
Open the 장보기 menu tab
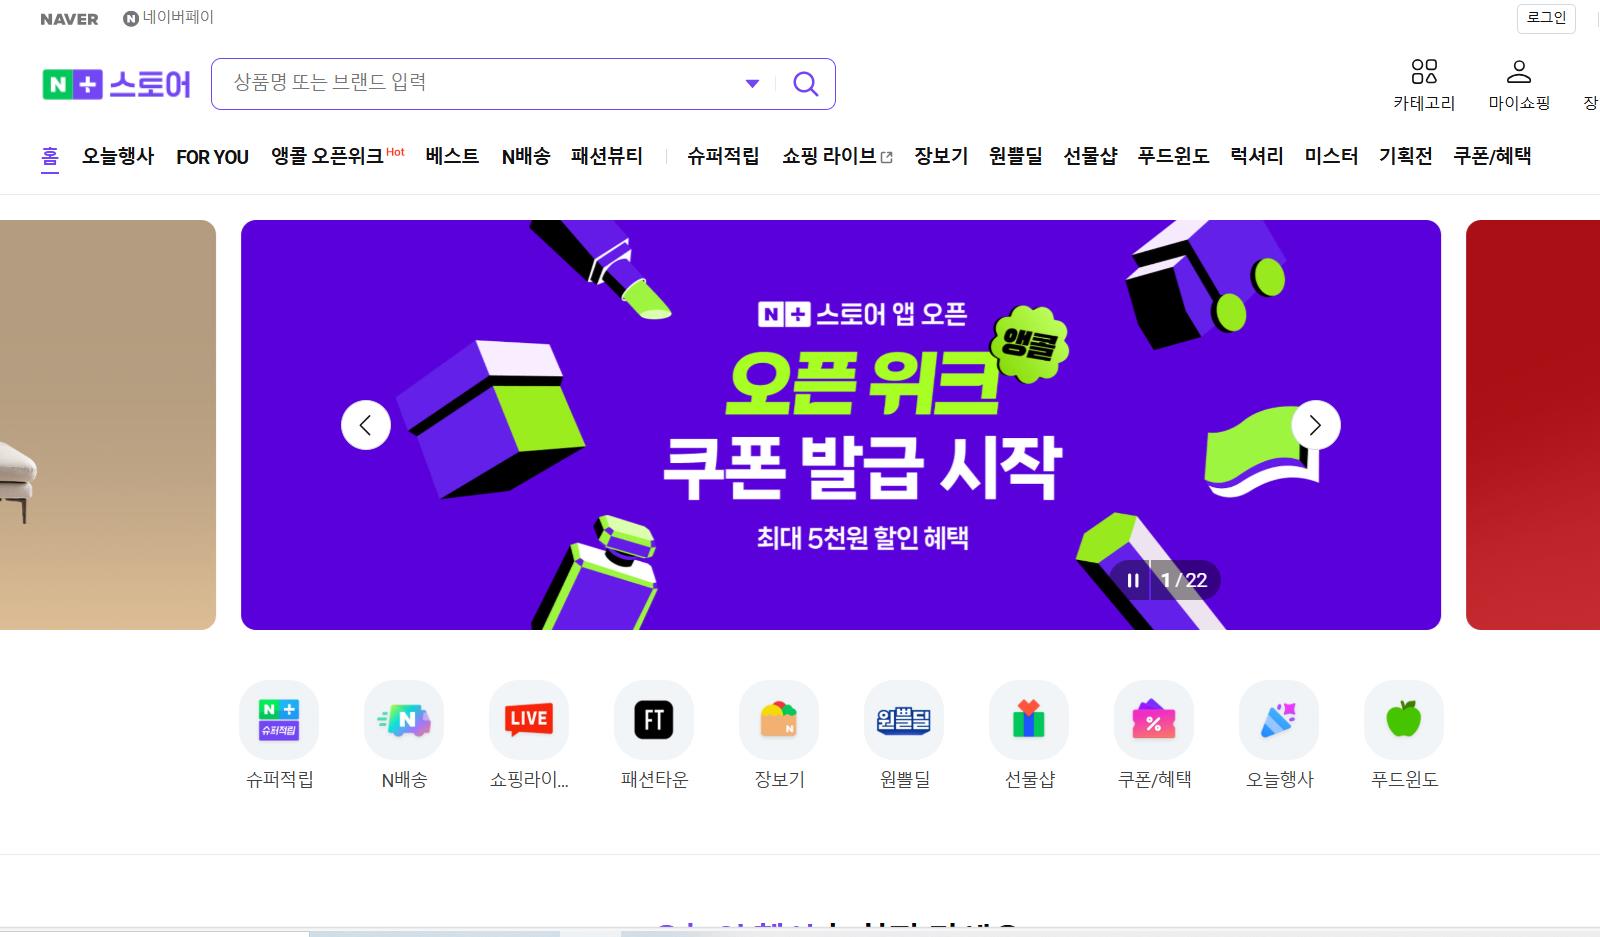[941, 156]
